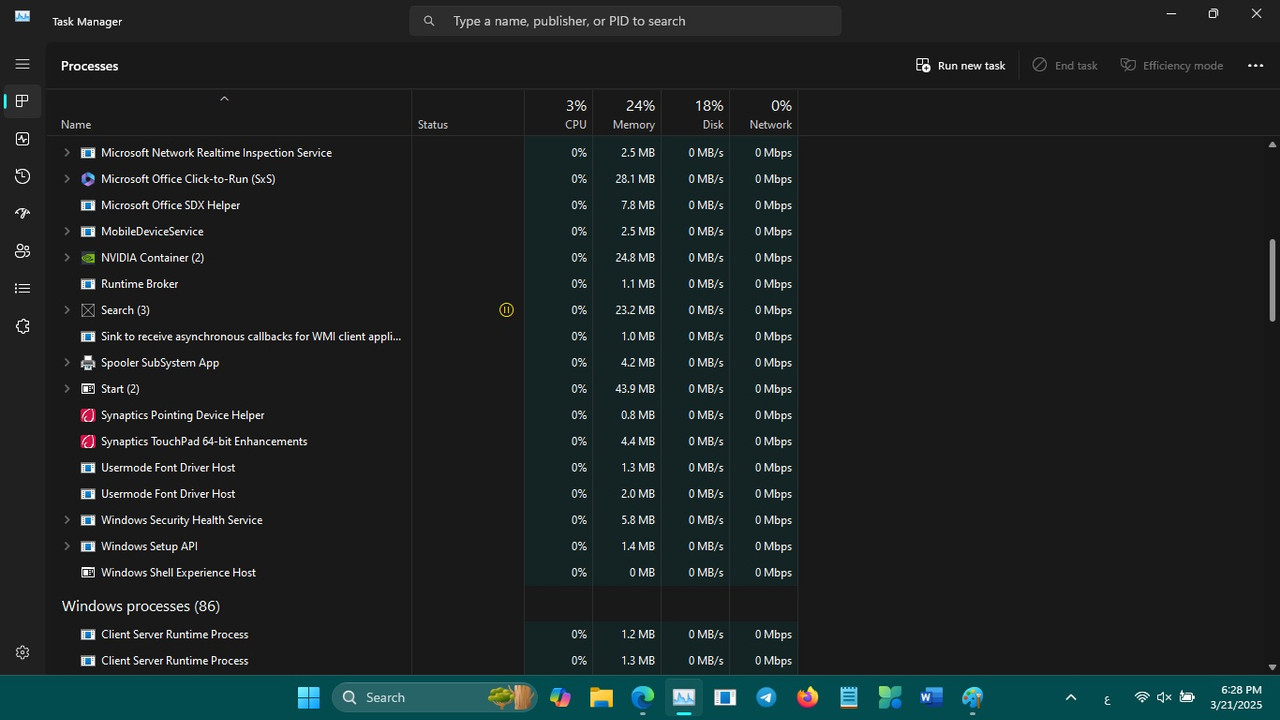1280x720 pixels.
Task: Click the Synaptics Pointing Device Helper icon
Action: point(88,415)
